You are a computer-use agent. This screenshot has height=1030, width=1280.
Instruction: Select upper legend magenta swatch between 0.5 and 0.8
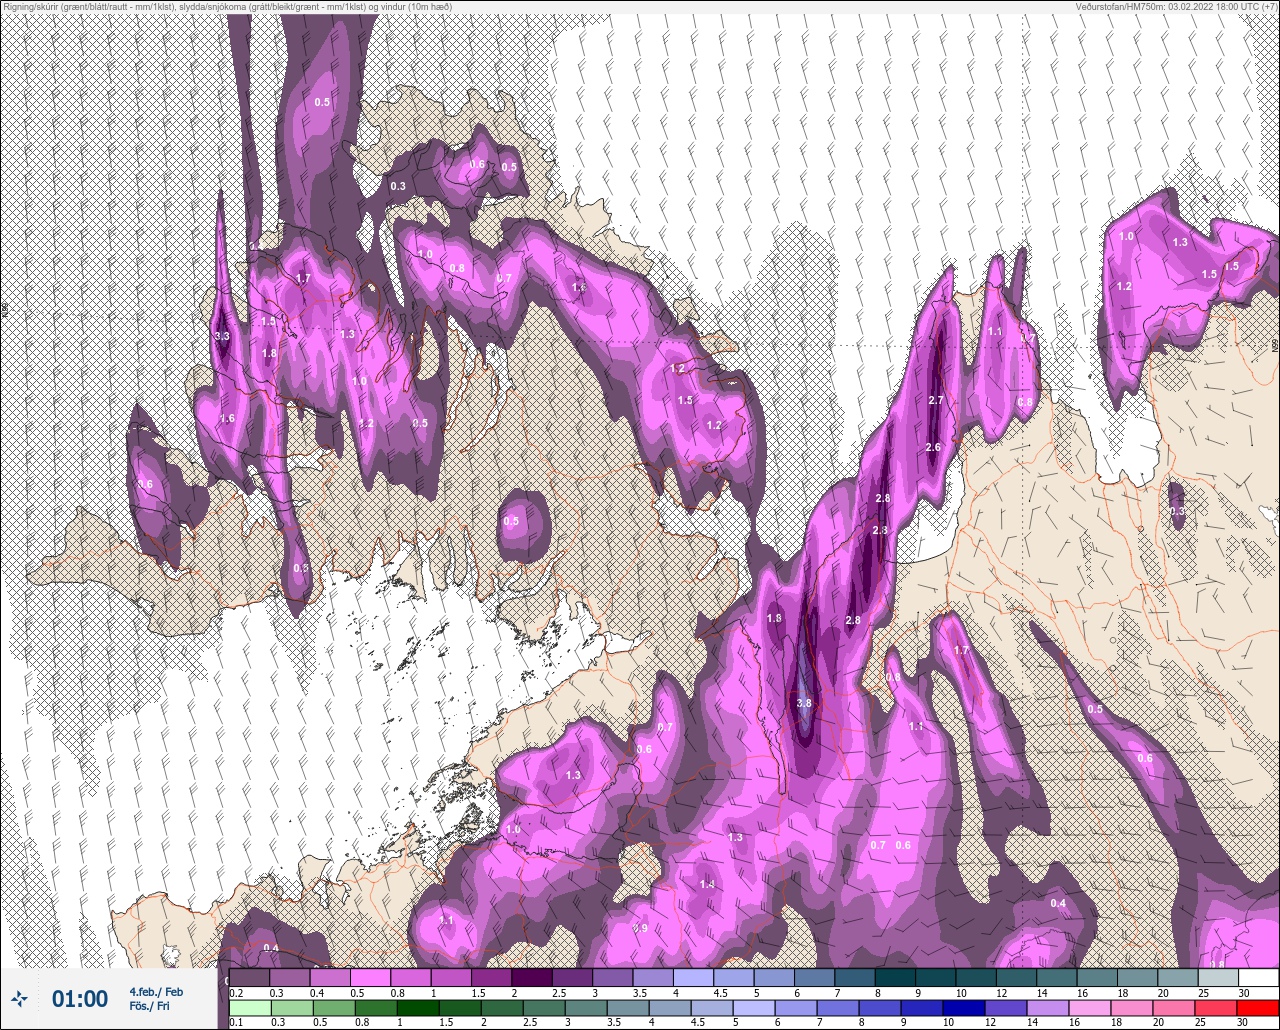click(x=371, y=977)
